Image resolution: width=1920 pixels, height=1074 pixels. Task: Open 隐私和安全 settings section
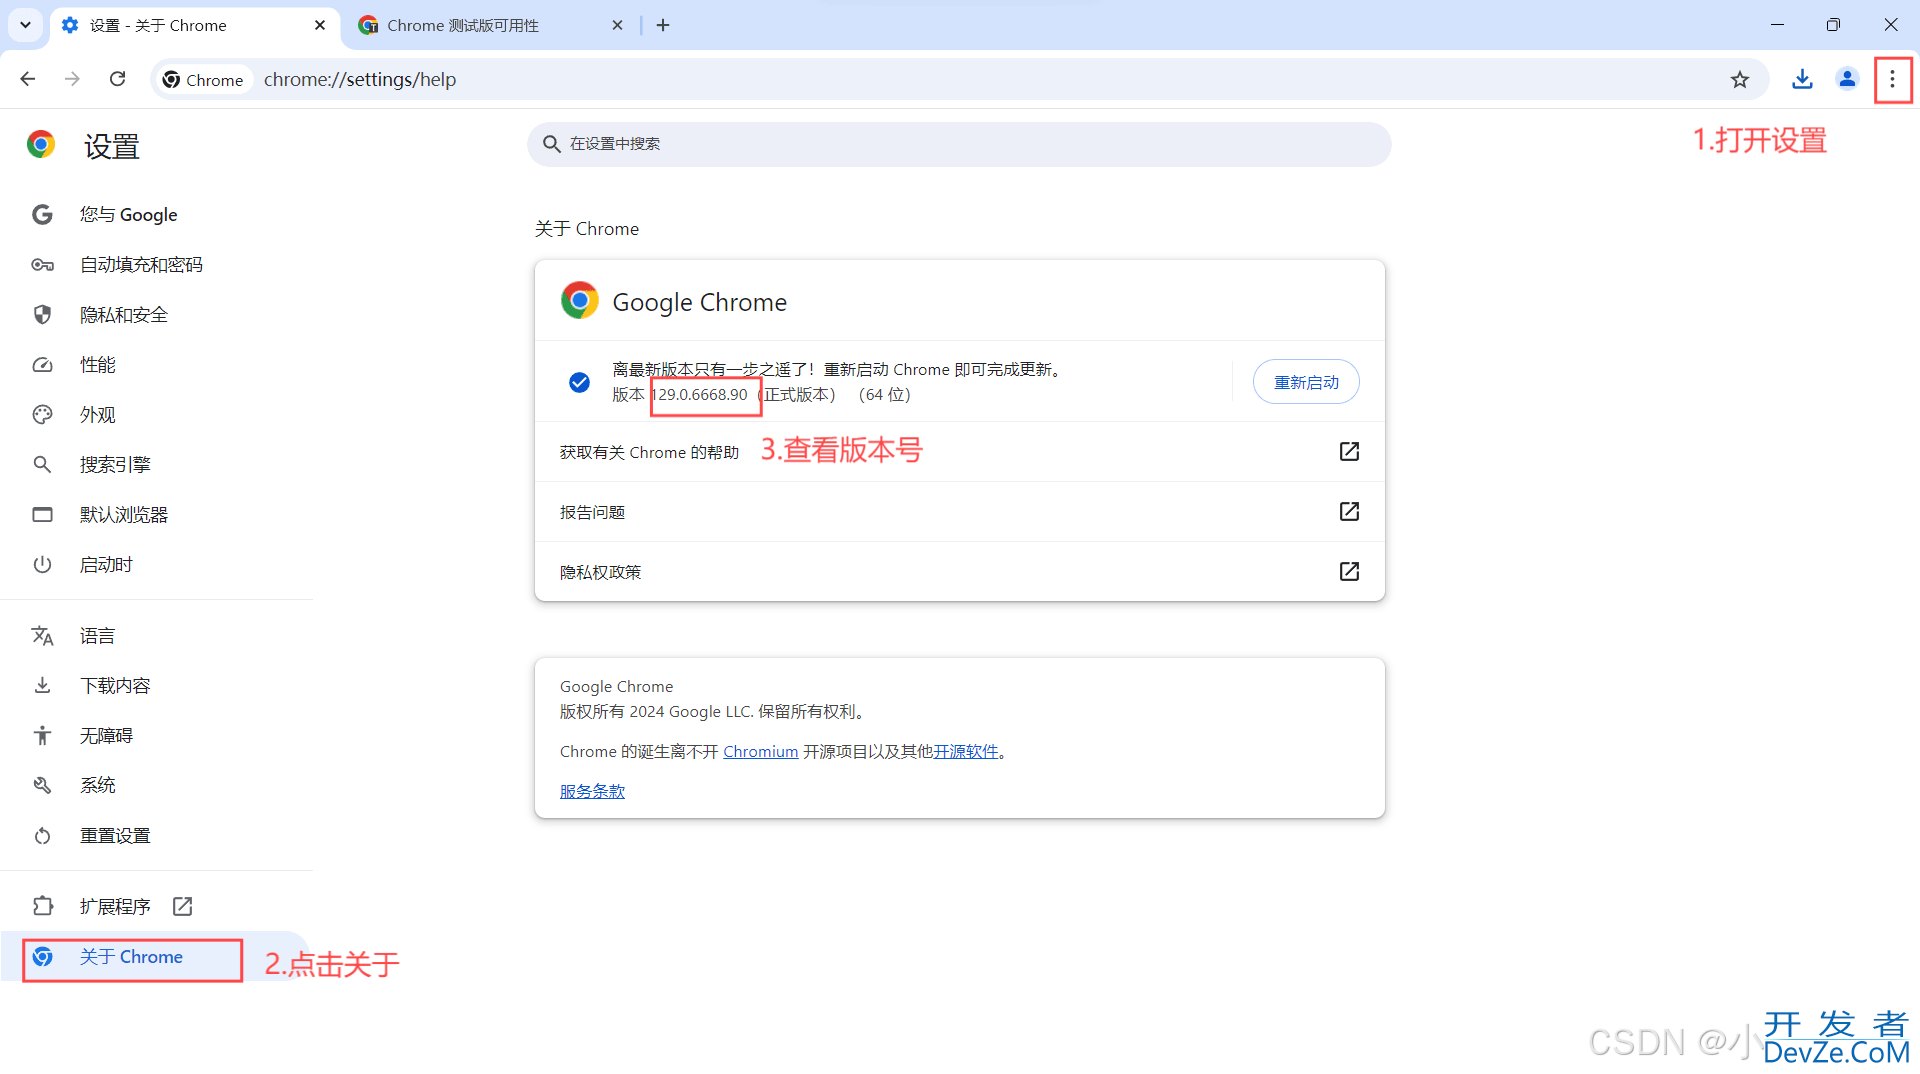tap(124, 315)
